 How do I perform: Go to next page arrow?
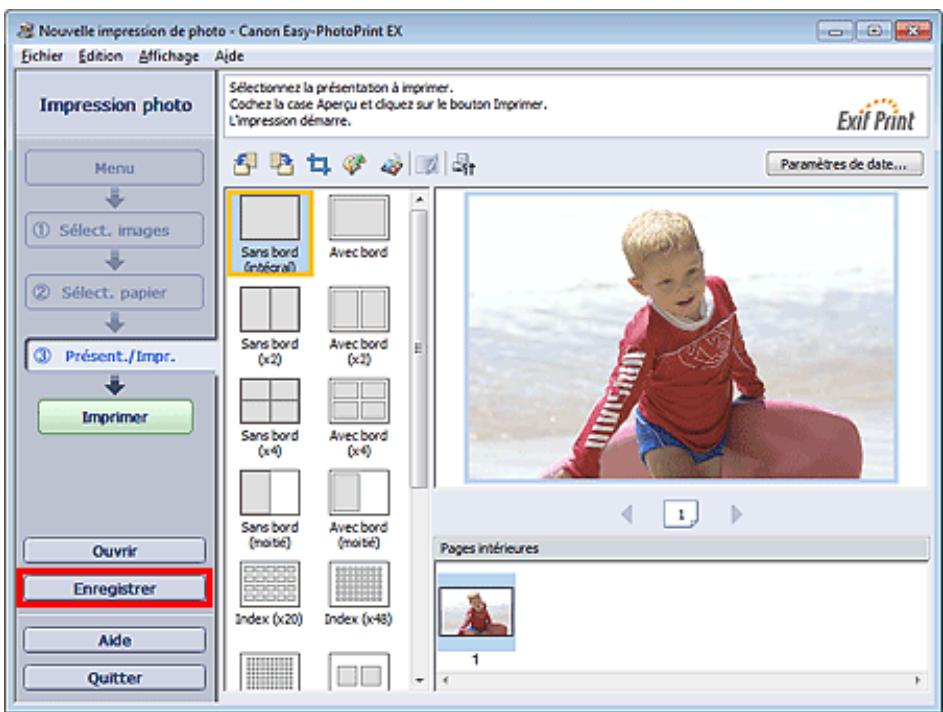coord(736,514)
